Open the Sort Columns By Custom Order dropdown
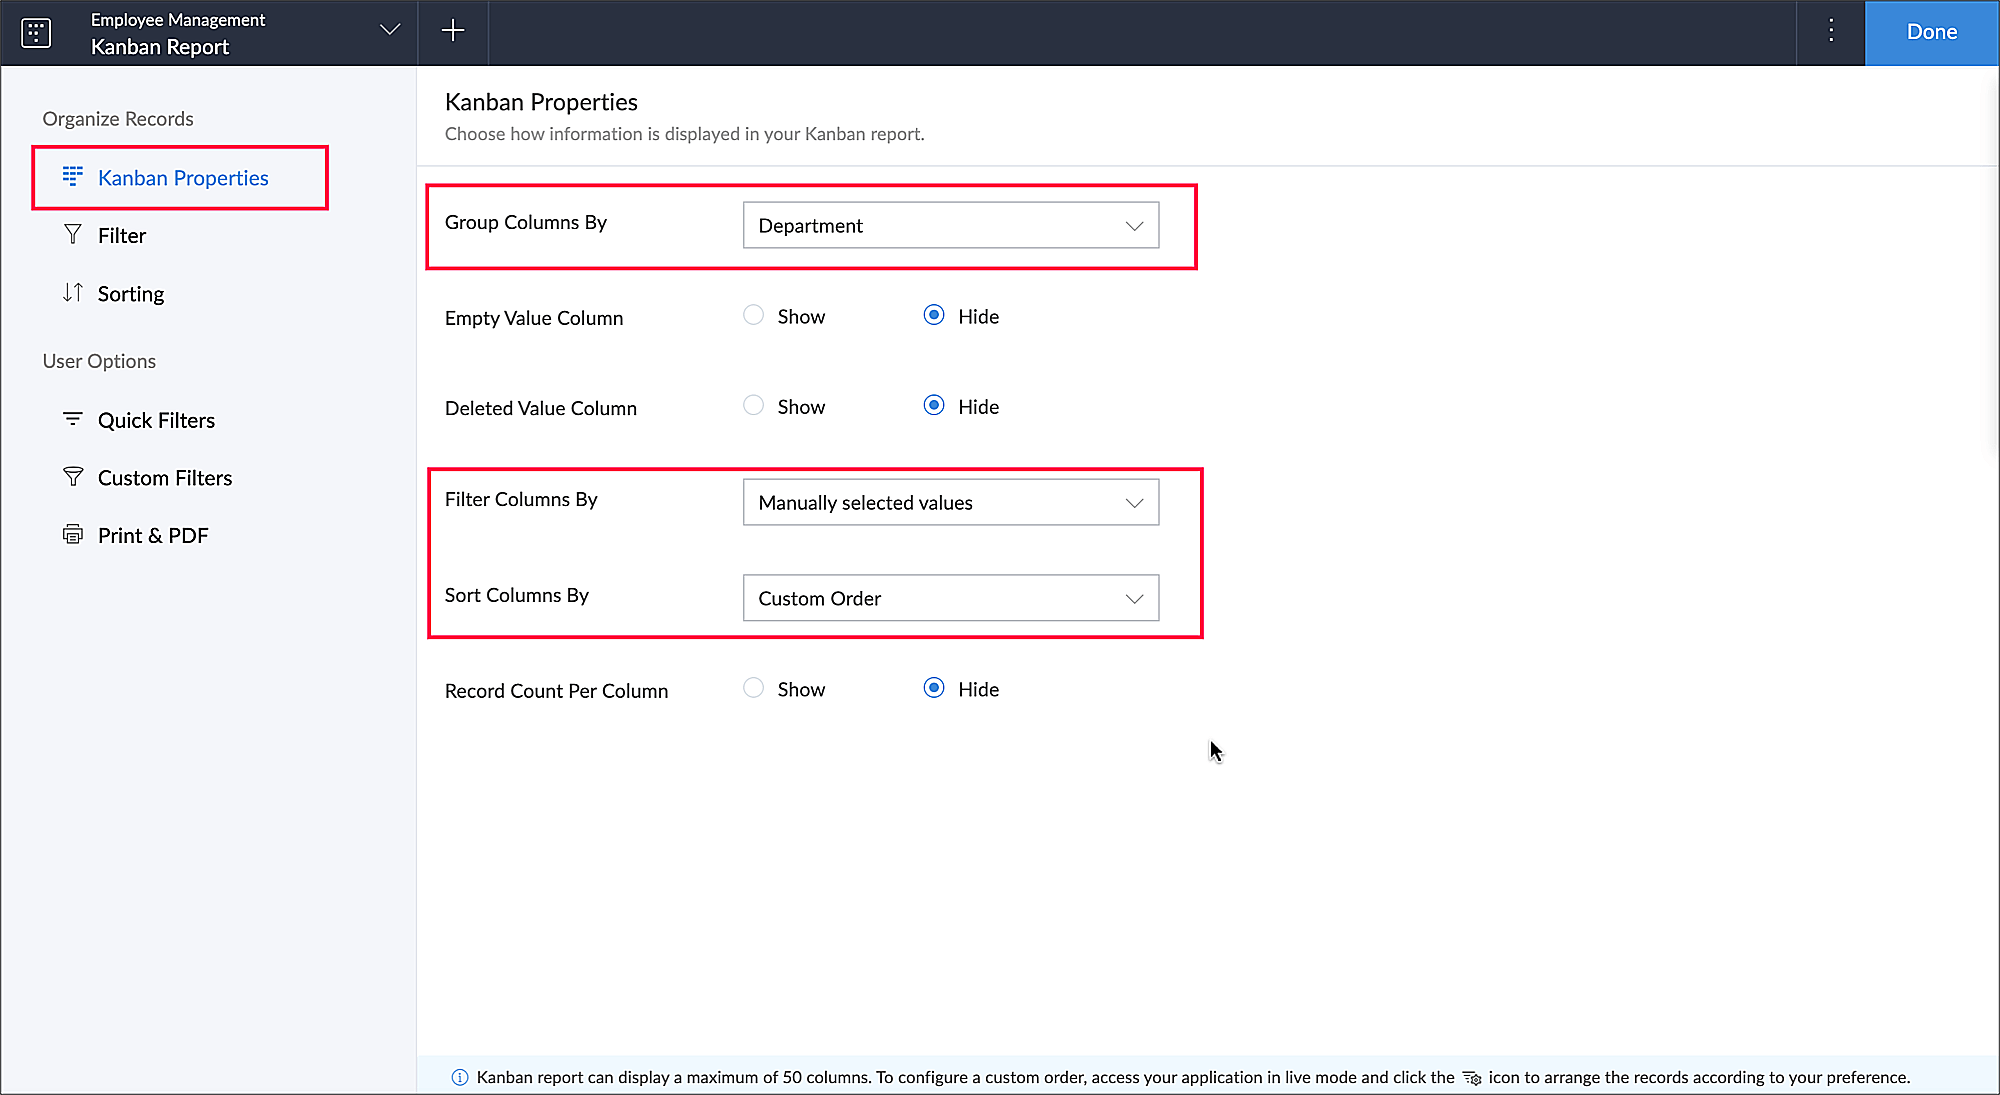Image resolution: width=2000 pixels, height=1095 pixels. 950,598
